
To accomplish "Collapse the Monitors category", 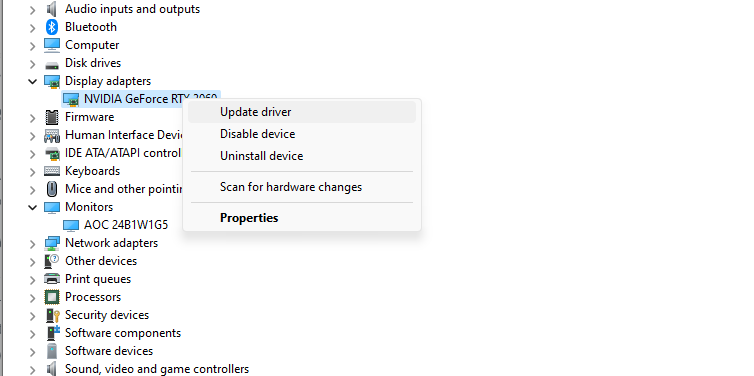I will coord(32,207).
